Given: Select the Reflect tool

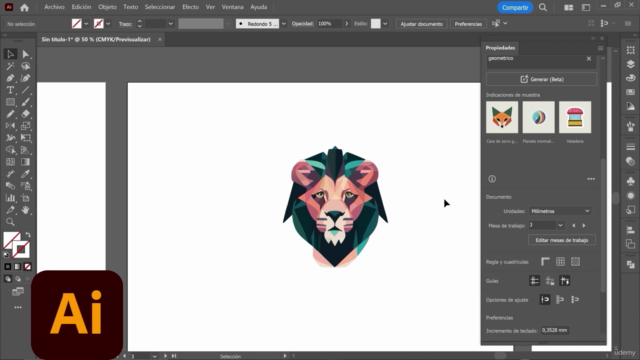Looking at the screenshot, I should point(10,126).
